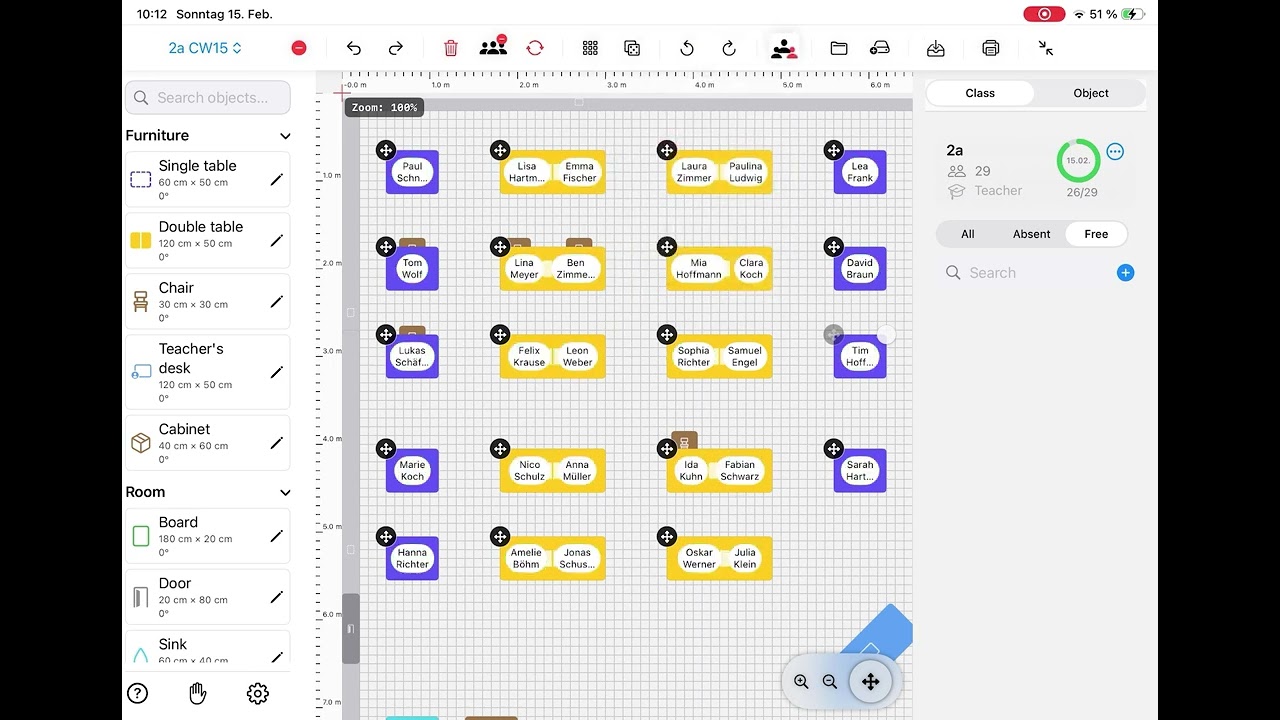Image resolution: width=1280 pixels, height=720 pixels.
Task: Click the hand pan tool icon
Action: (x=198, y=693)
